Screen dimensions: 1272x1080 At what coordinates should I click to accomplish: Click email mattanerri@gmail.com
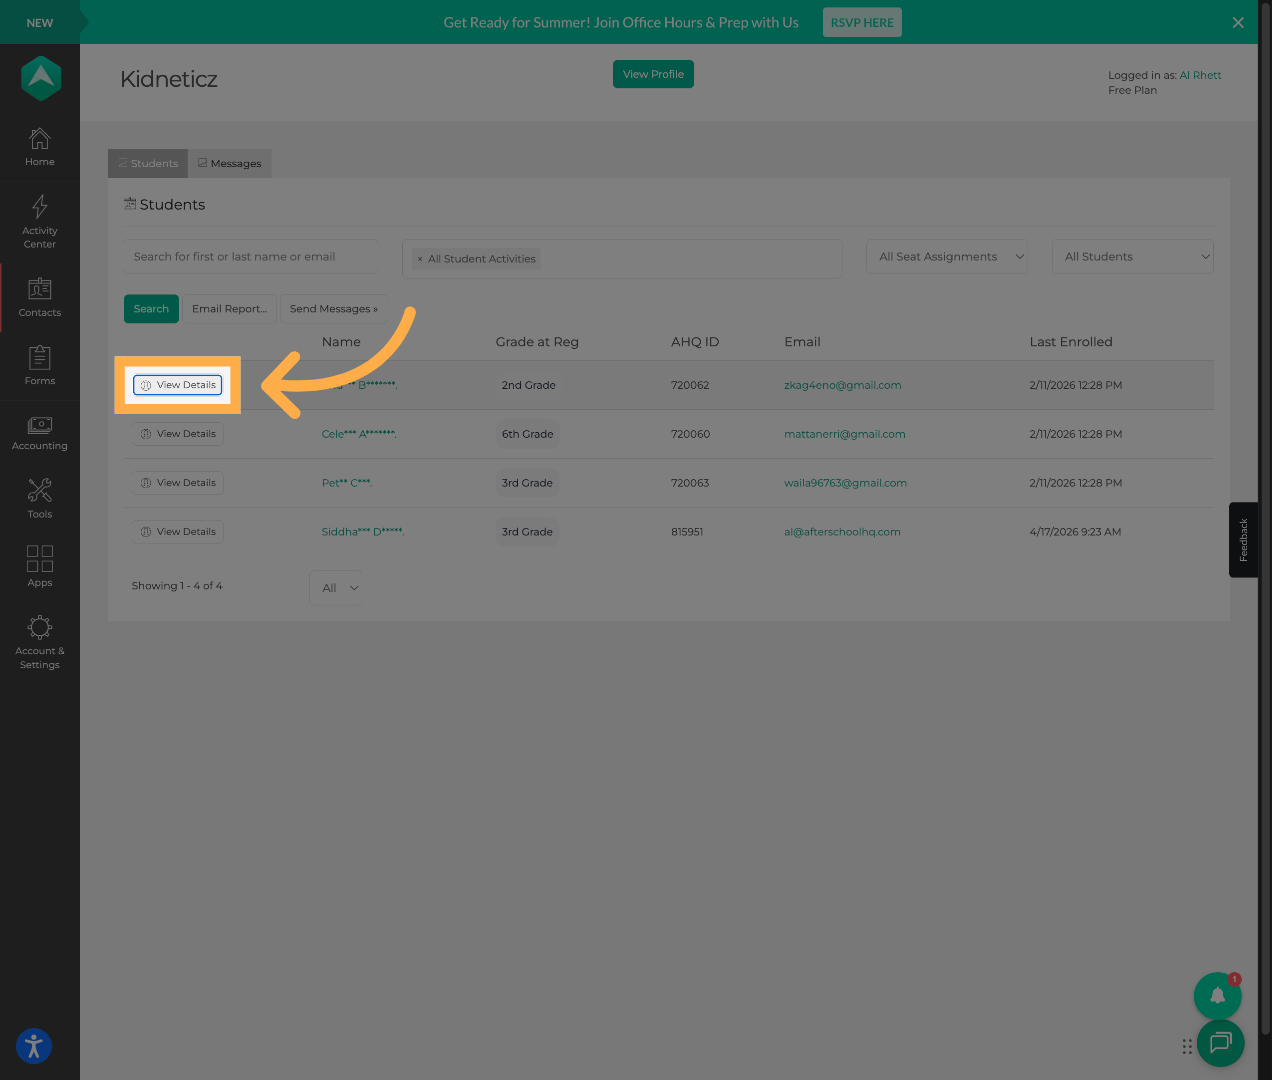click(x=844, y=434)
